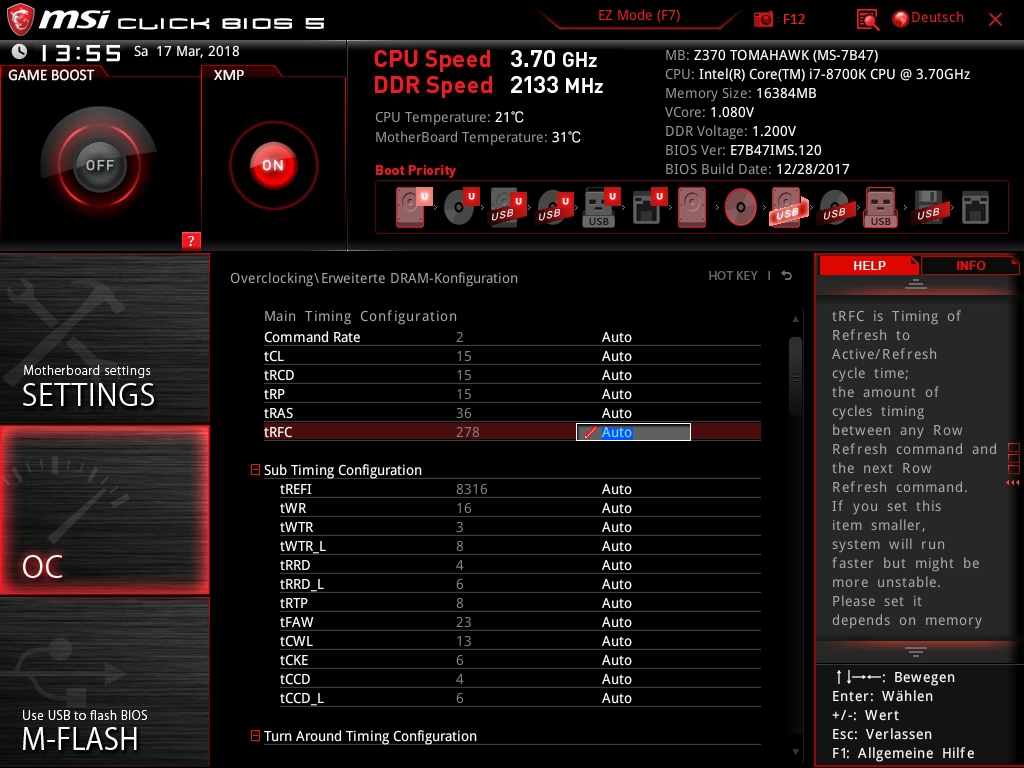Viewport: 1024px width, 768px height.
Task: Take a screenshot with the F12 camera icon
Action: click(x=763, y=19)
